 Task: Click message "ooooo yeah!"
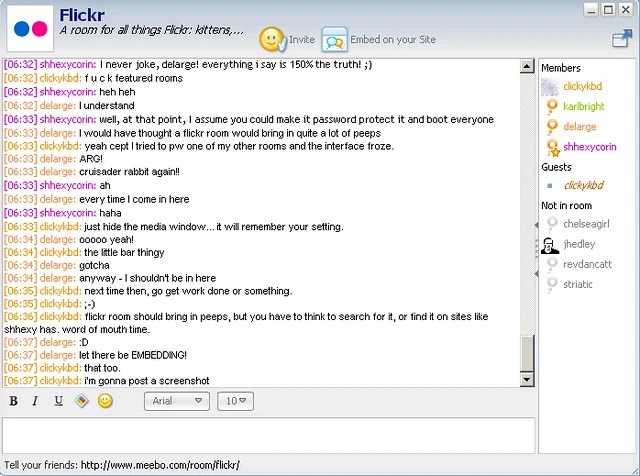[107, 240]
